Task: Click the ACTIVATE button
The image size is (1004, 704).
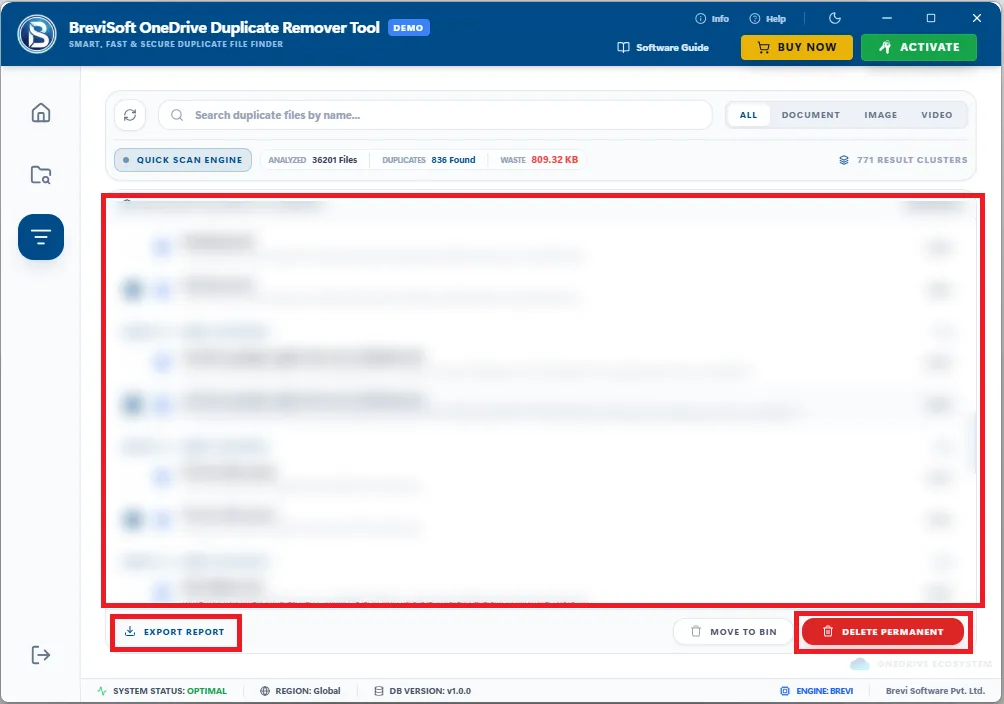Action: click(918, 47)
